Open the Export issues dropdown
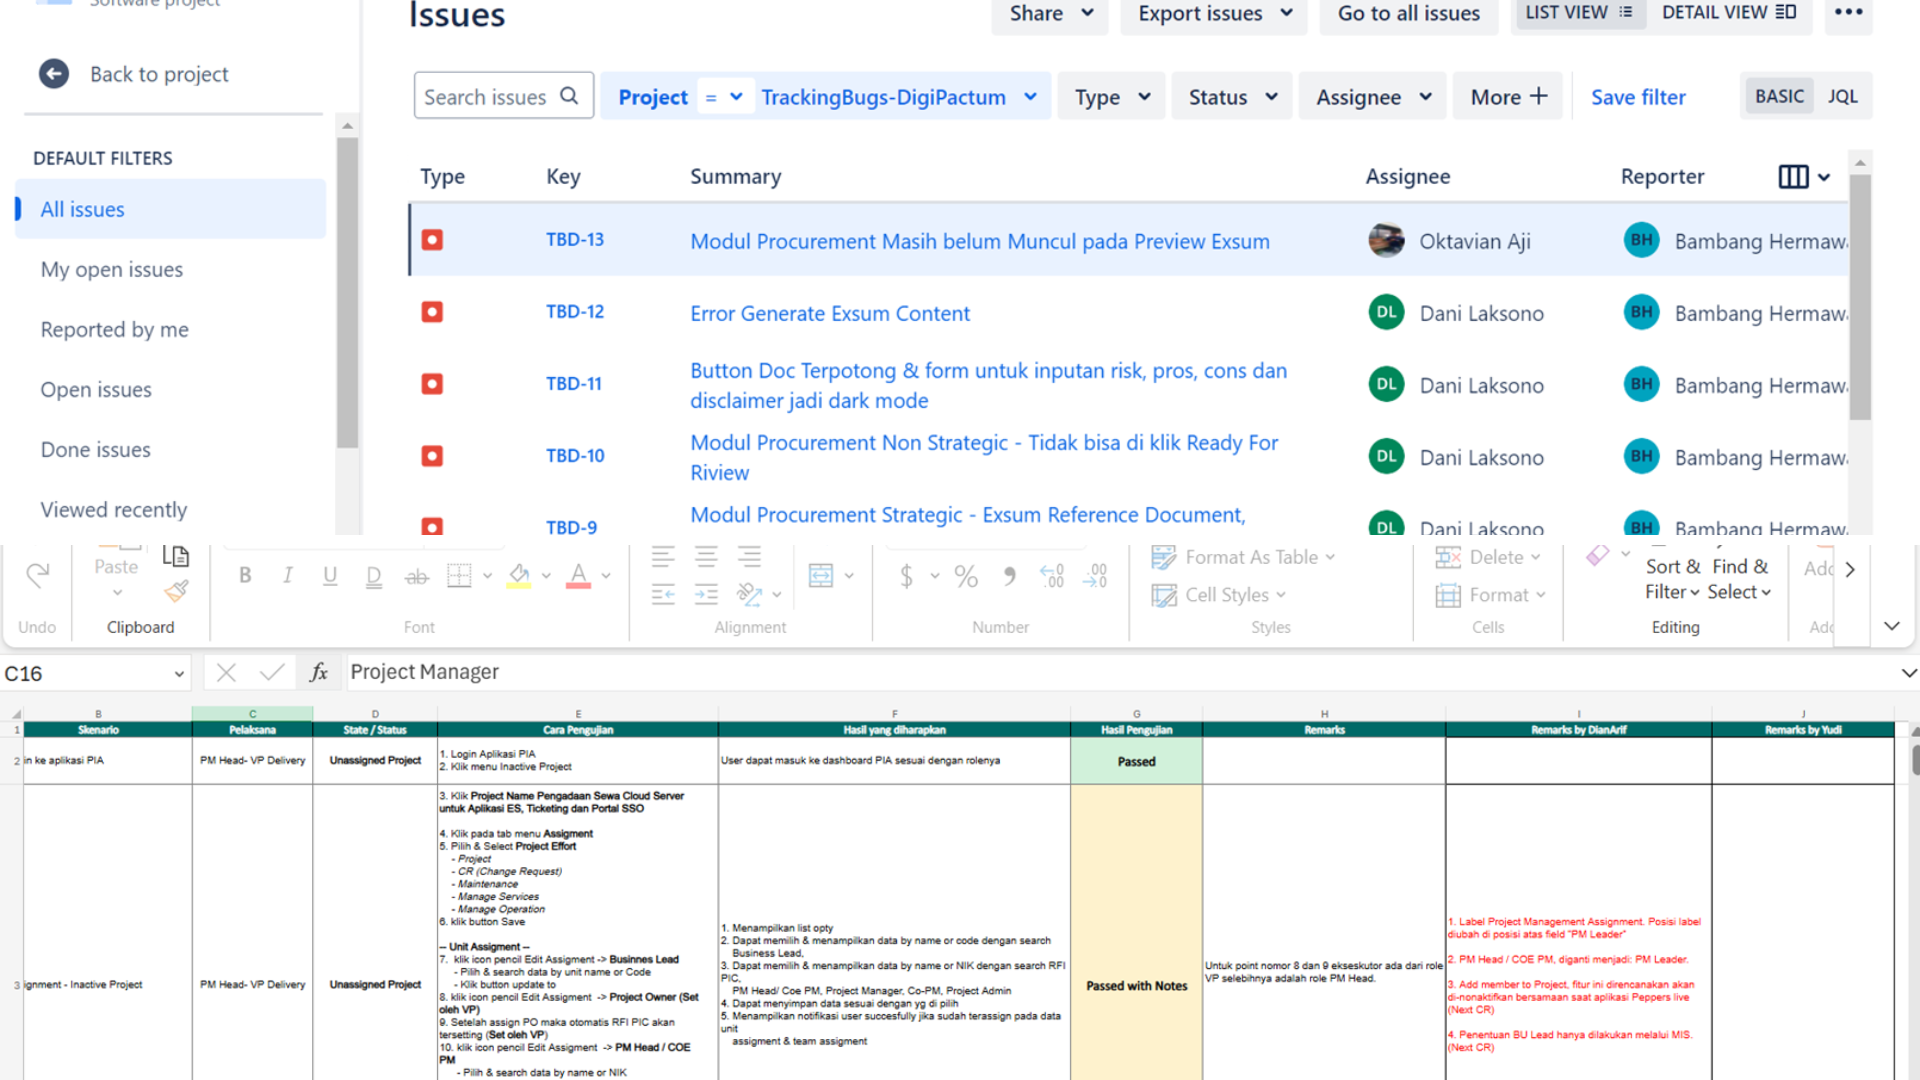This screenshot has width=1920, height=1080. (x=1214, y=13)
